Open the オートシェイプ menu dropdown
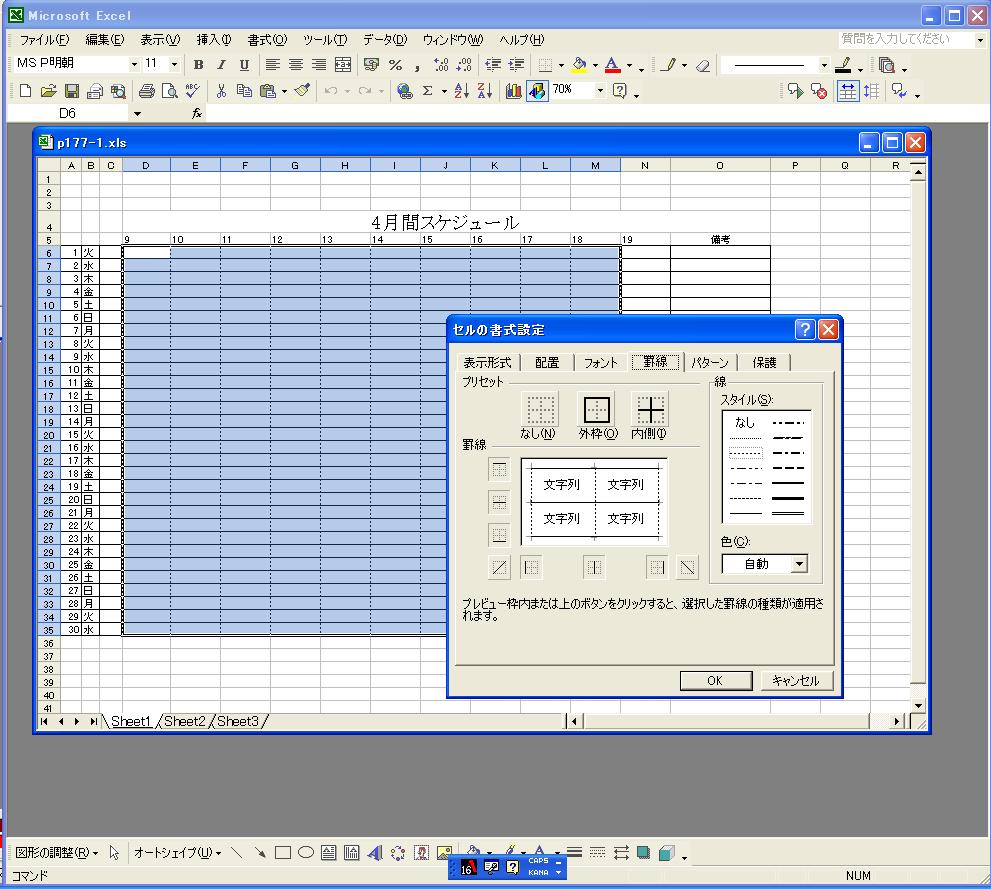Viewport: 991px width, 889px height. click(178, 853)
